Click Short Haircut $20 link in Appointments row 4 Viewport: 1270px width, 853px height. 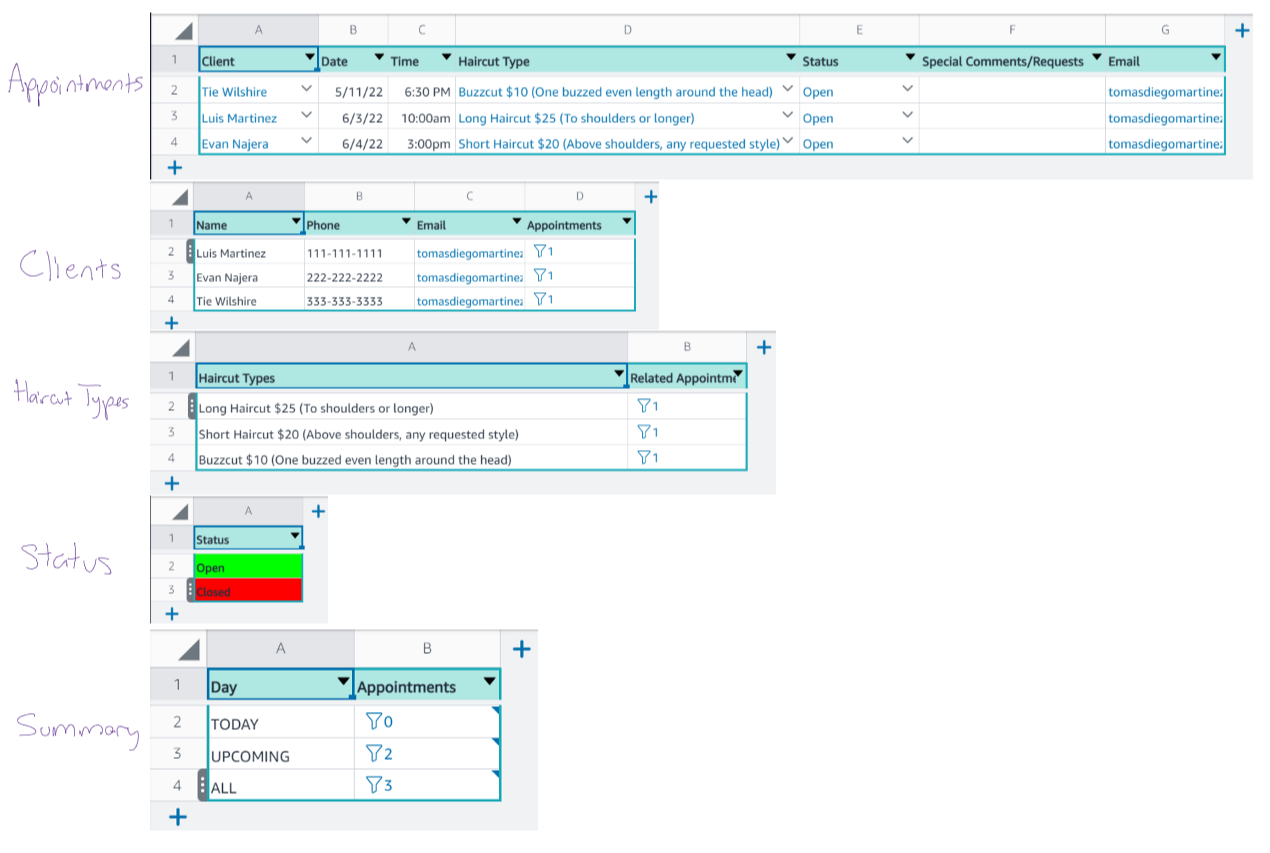619,144
